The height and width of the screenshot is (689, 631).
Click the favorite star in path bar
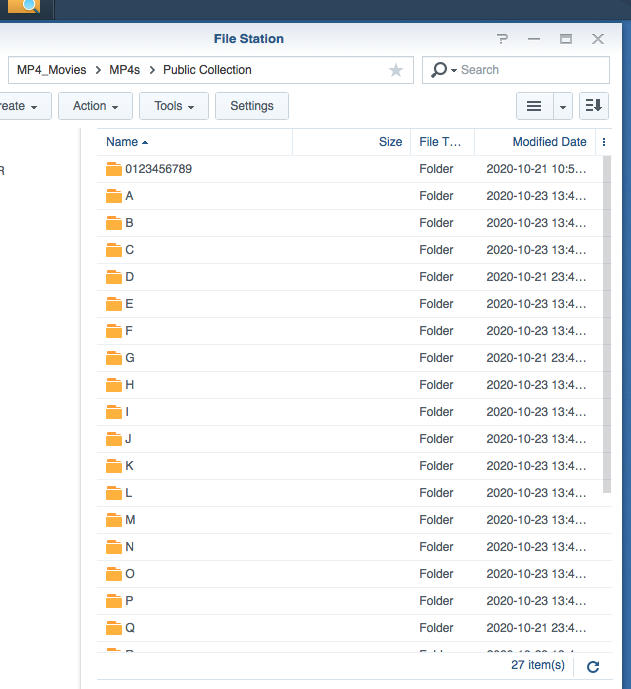click(396, 70)
